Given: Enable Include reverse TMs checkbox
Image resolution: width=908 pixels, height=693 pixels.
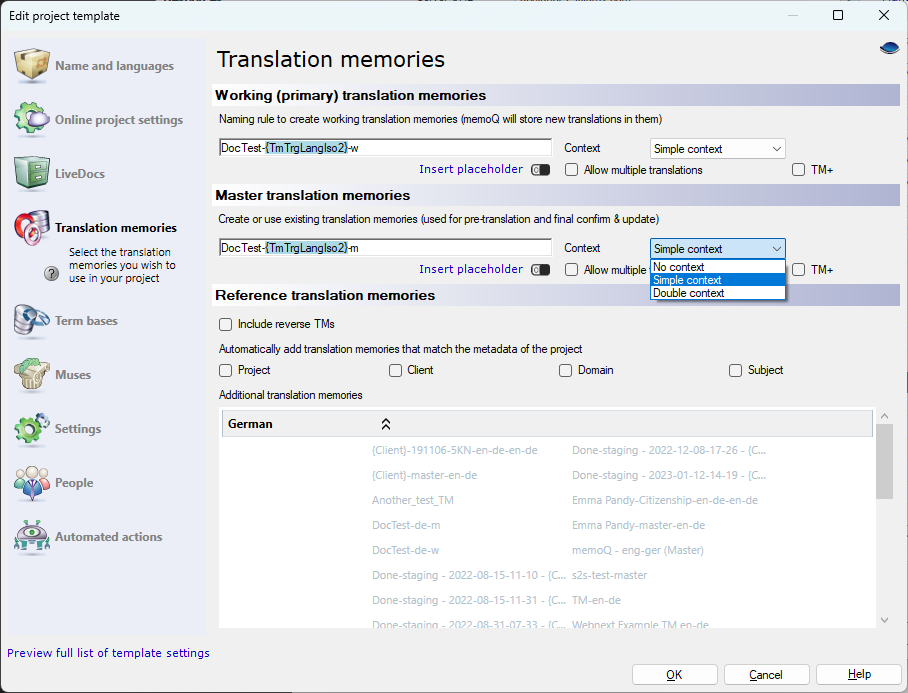Looking at the screenshot, I should click(226, 324).
